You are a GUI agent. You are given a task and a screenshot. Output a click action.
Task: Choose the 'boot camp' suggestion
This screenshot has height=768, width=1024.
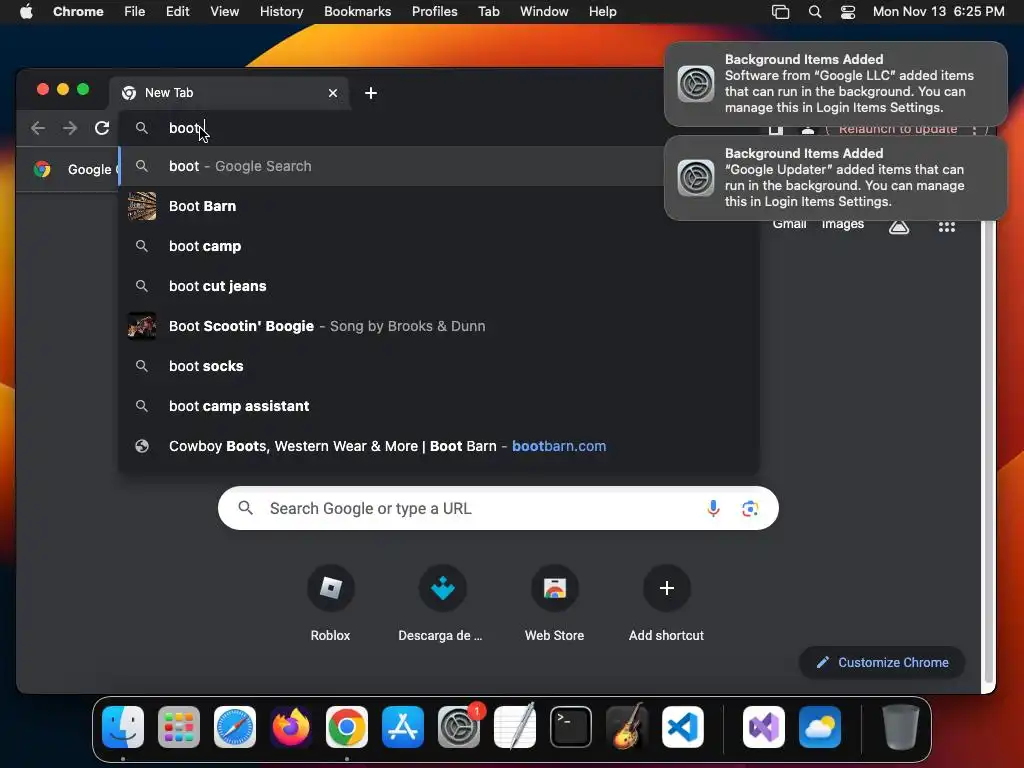click(x=439, y=246)
